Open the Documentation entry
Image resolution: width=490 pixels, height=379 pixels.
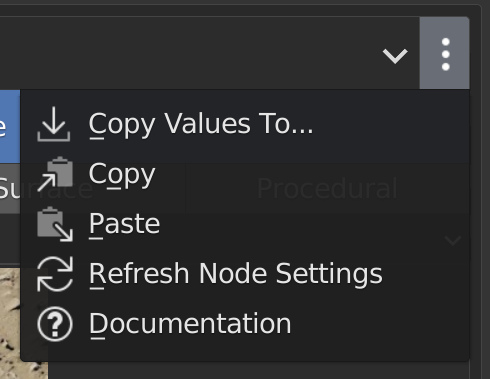[190, 324]
